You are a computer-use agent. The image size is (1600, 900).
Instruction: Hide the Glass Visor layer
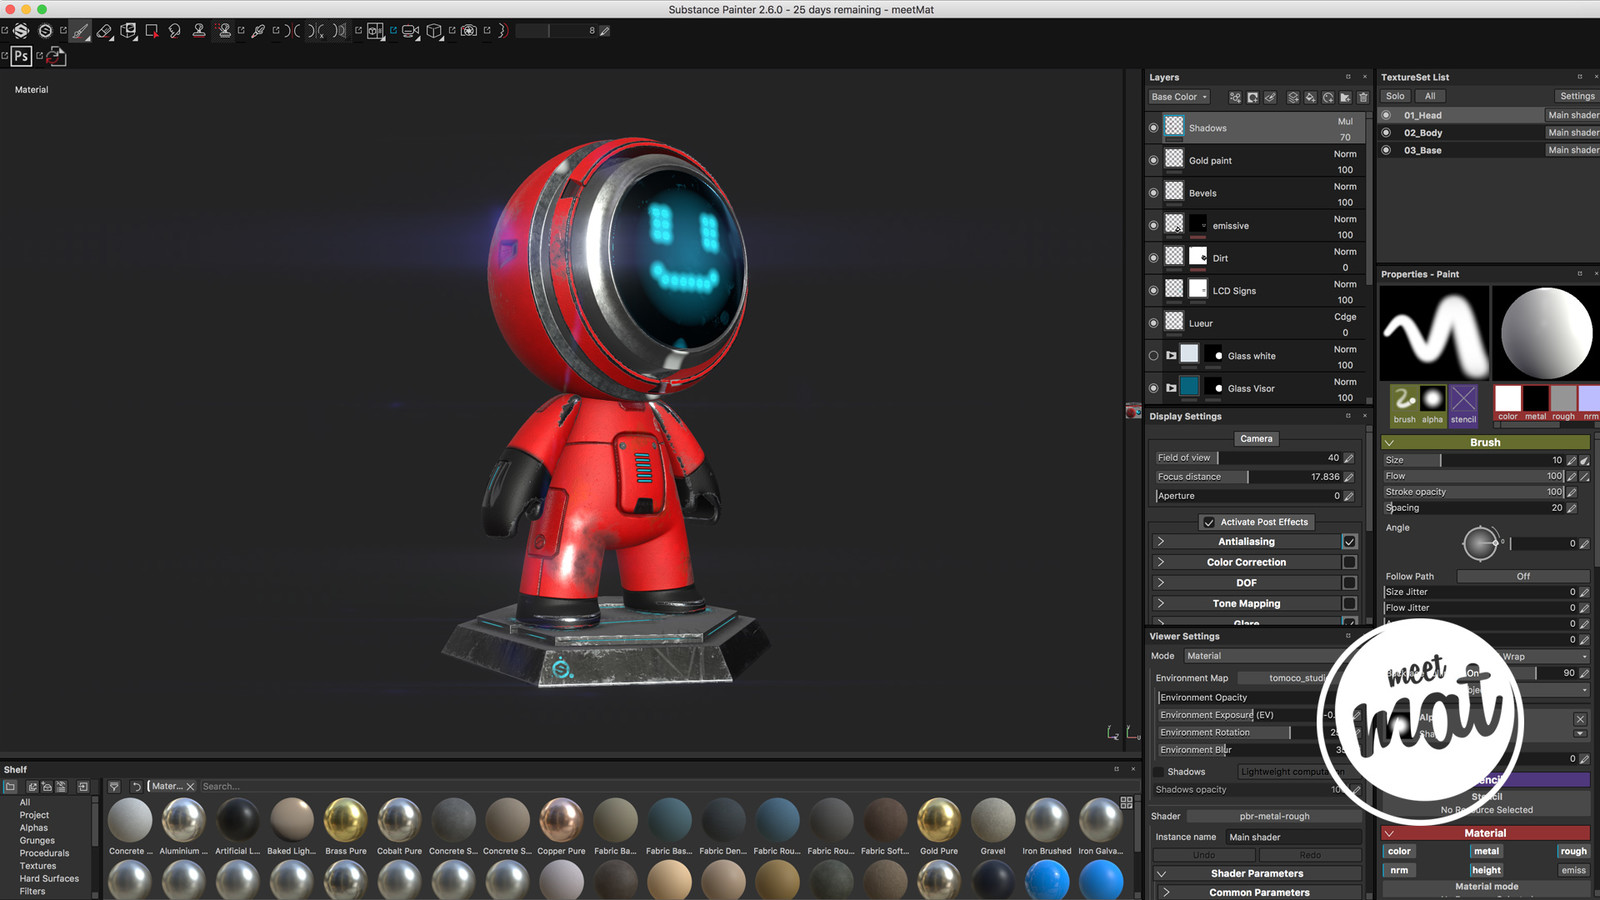pyautogui.click(x=1154, y=388)
